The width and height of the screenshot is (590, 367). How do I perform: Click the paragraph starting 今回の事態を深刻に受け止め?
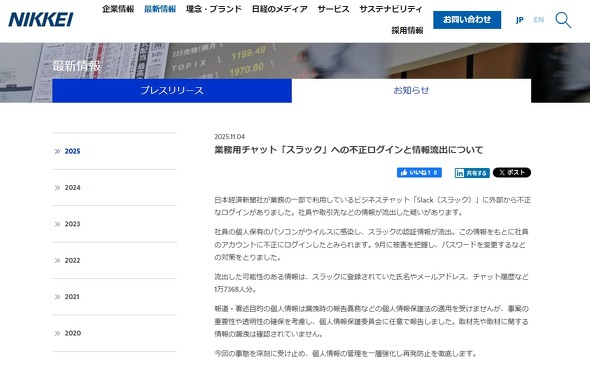coord(346,353)
